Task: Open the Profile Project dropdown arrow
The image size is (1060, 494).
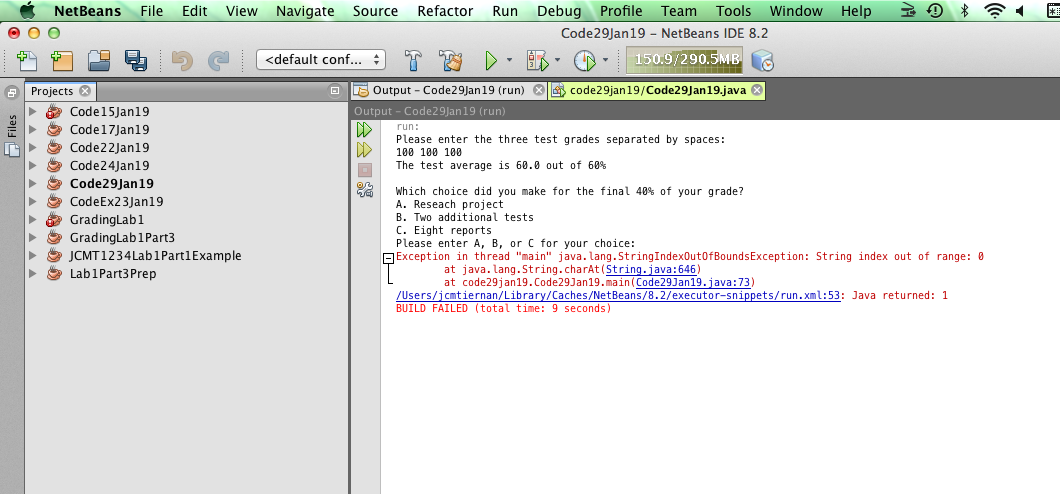Action: tap(605, 60)
